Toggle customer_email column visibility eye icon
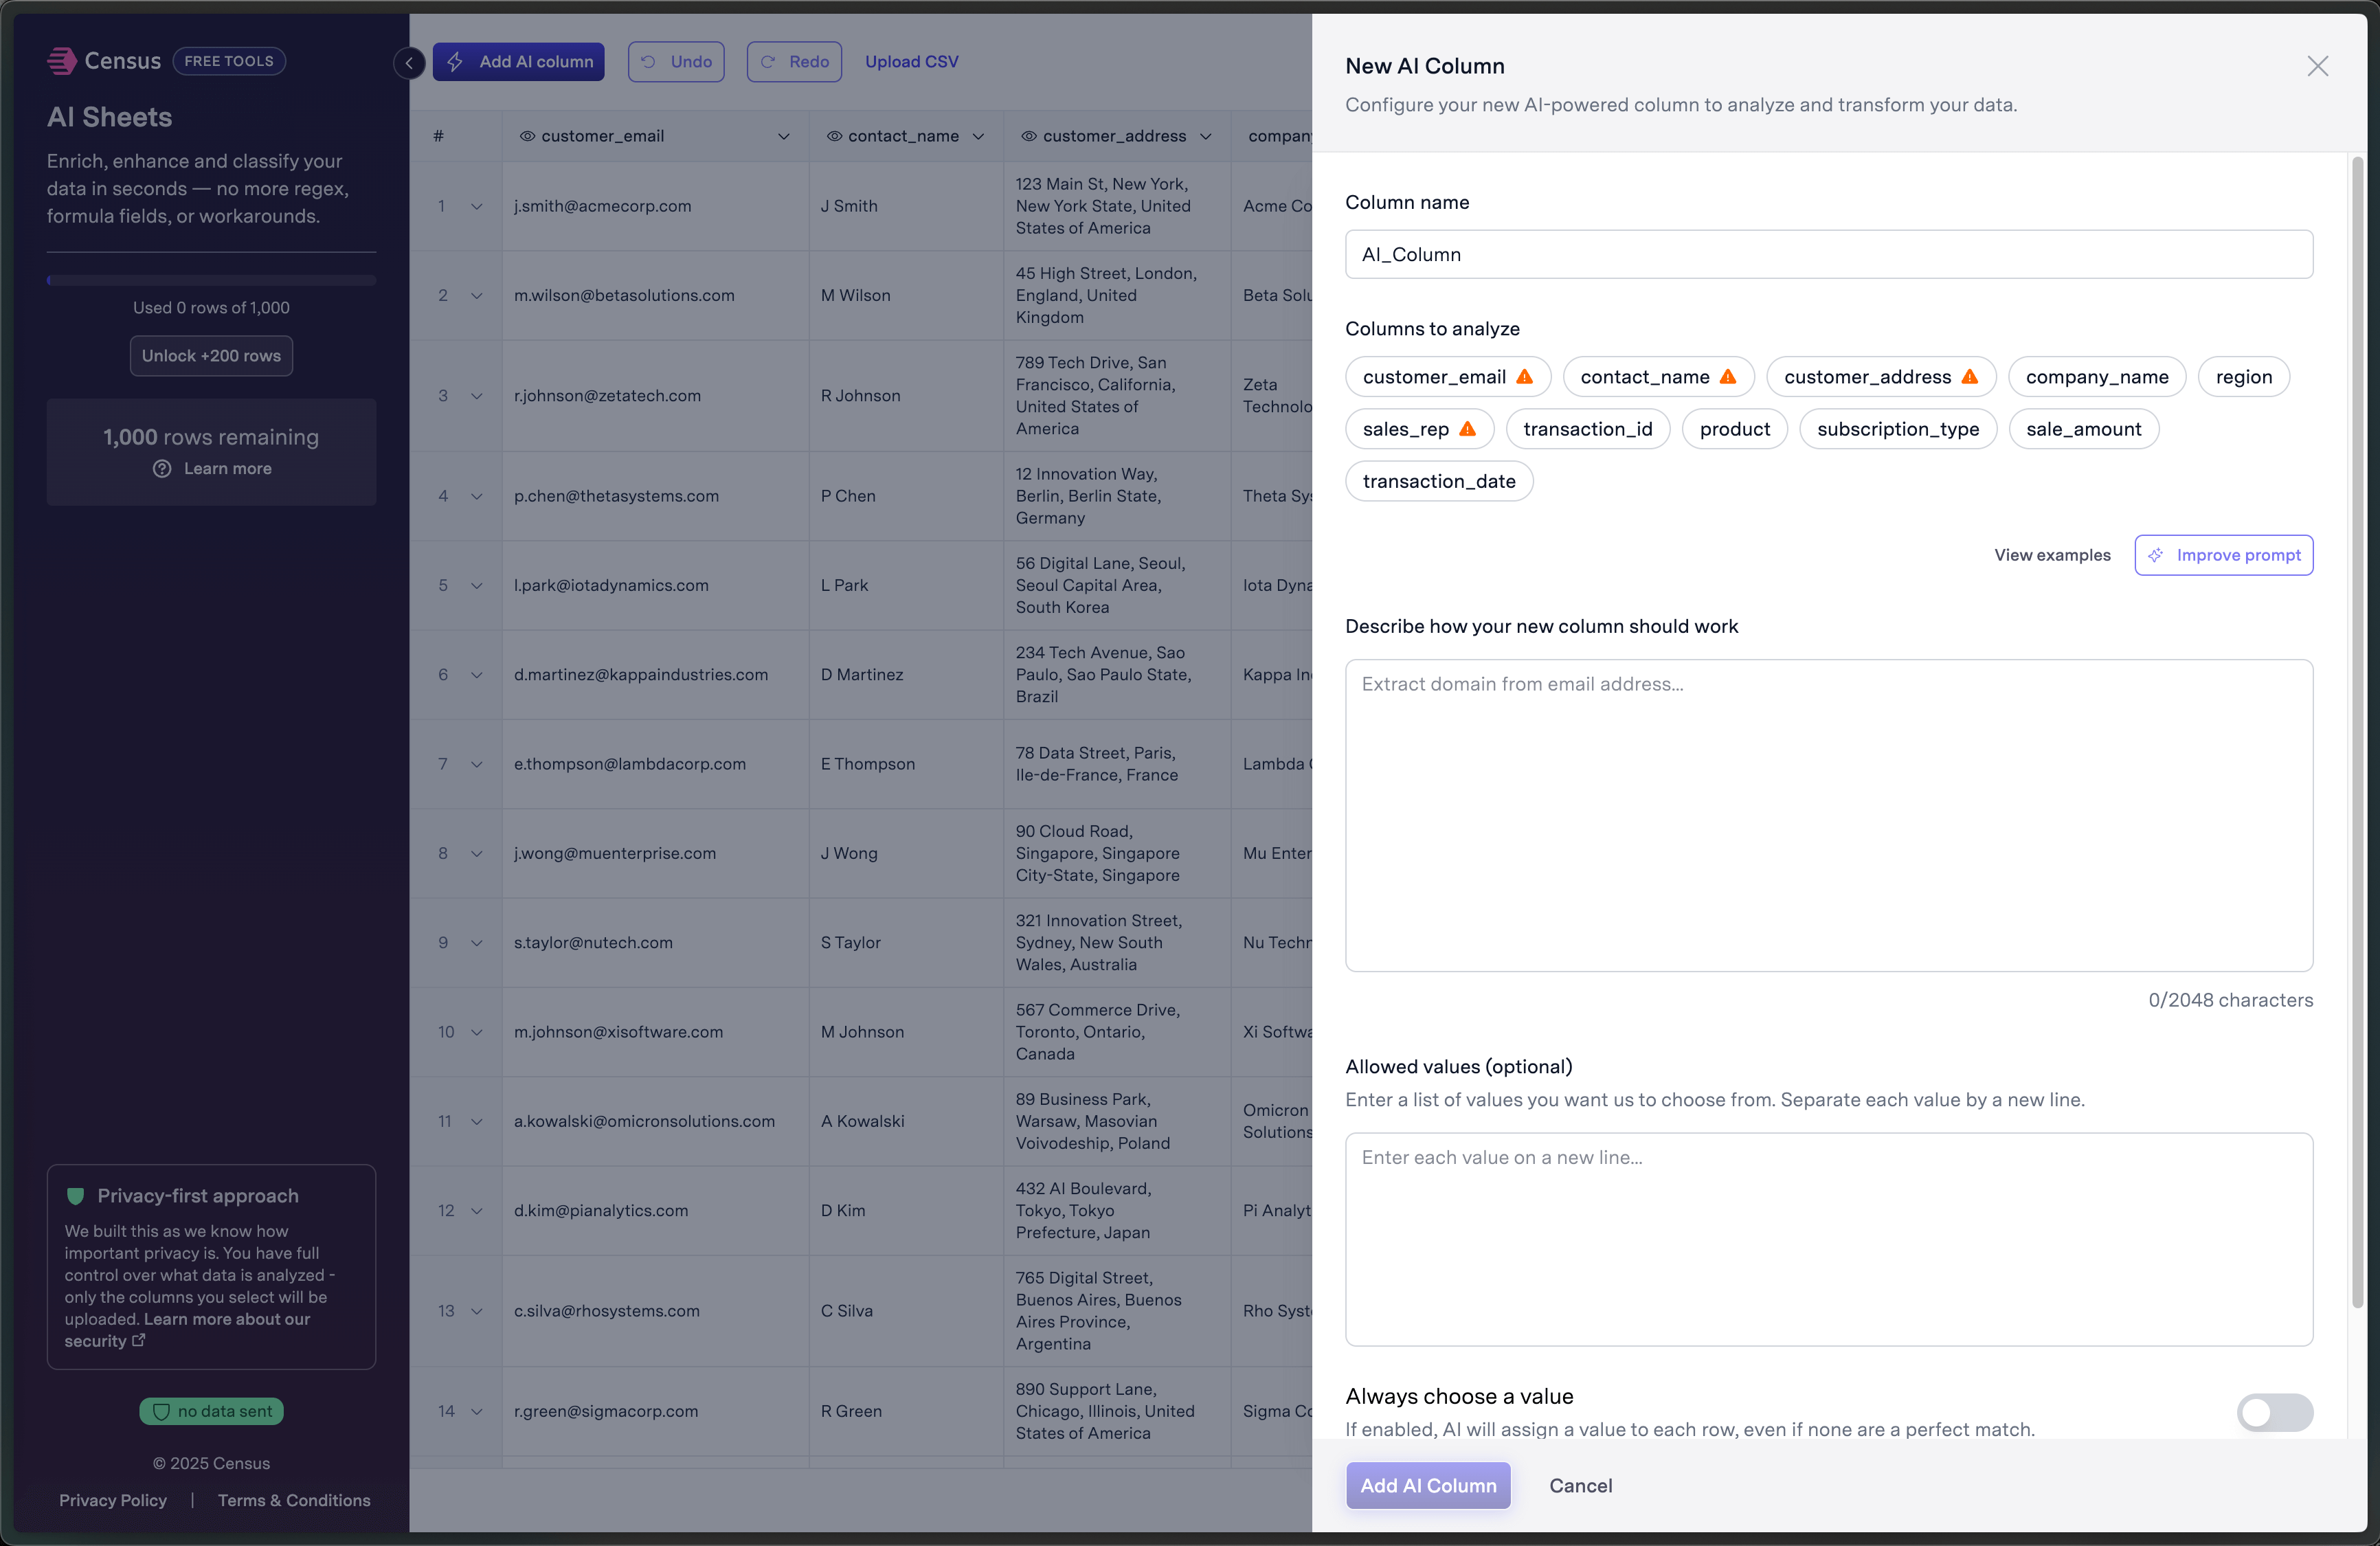This screenshot has height=1546, width=2380. click(x=527, y=136)
